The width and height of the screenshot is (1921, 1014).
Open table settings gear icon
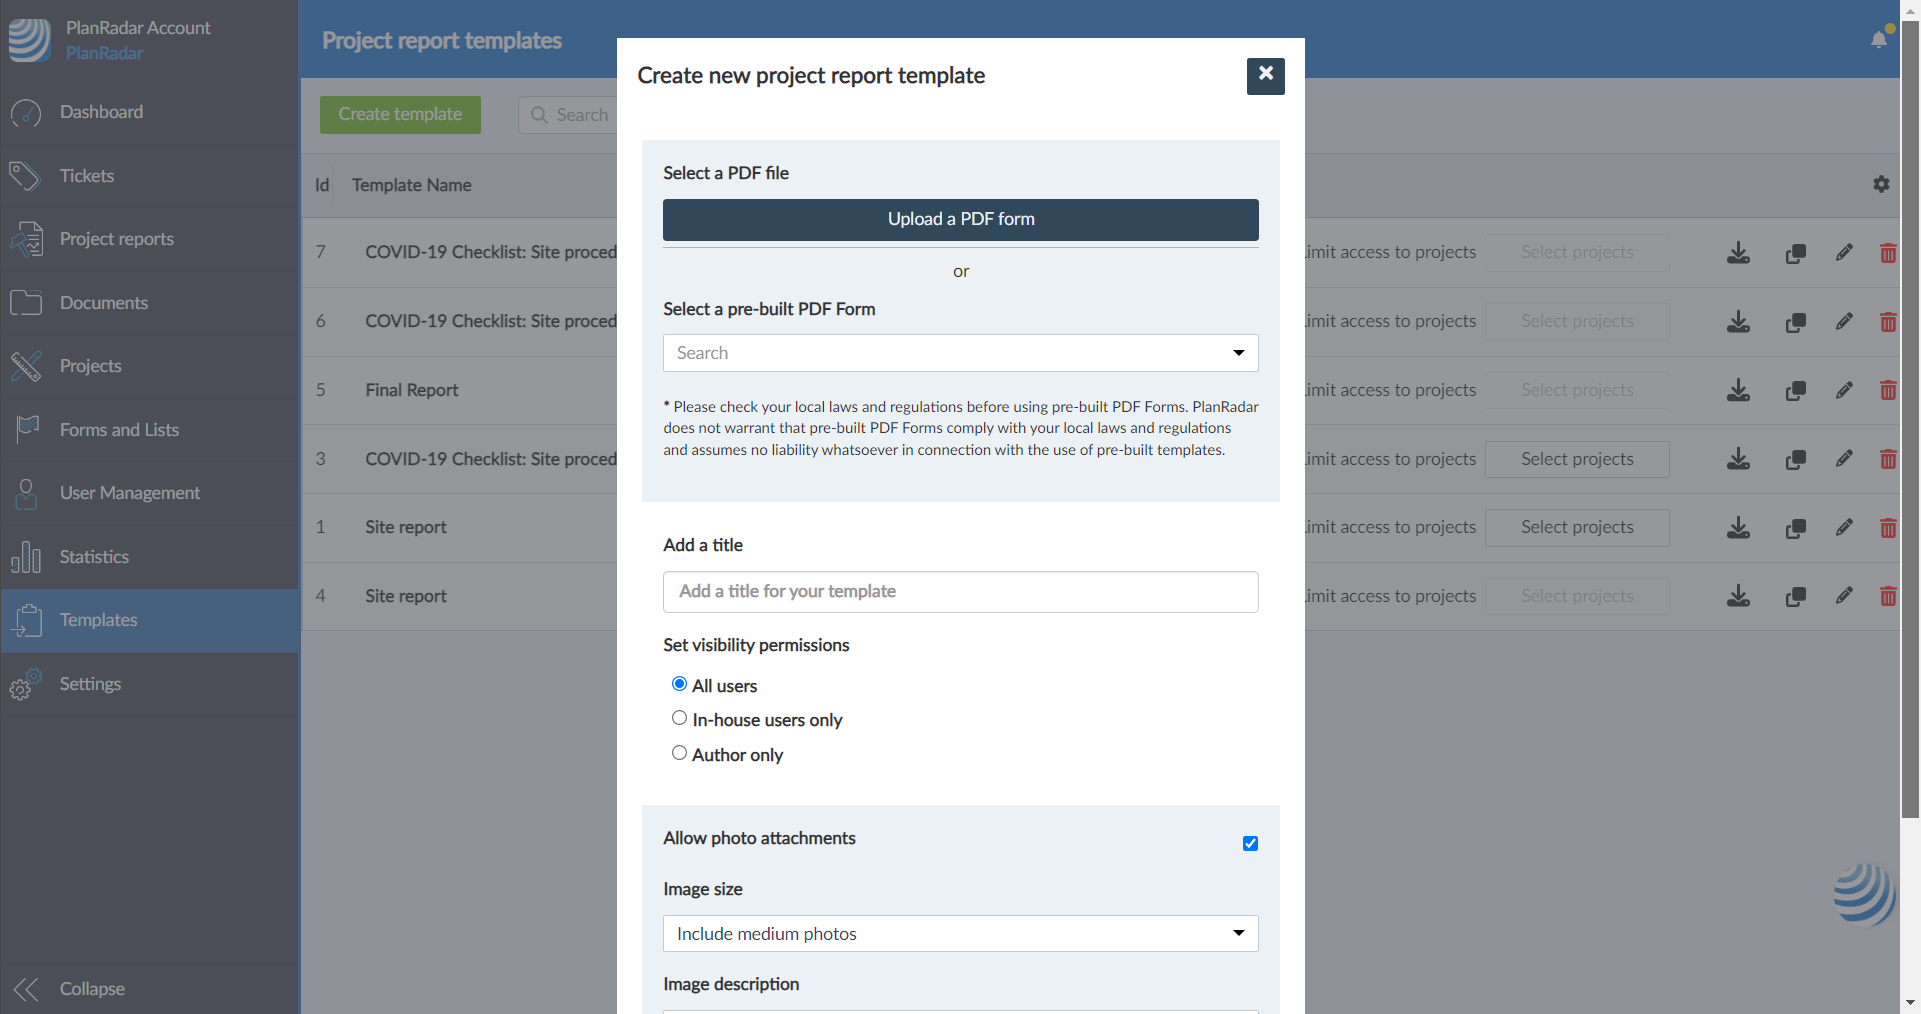point(1881,184)
